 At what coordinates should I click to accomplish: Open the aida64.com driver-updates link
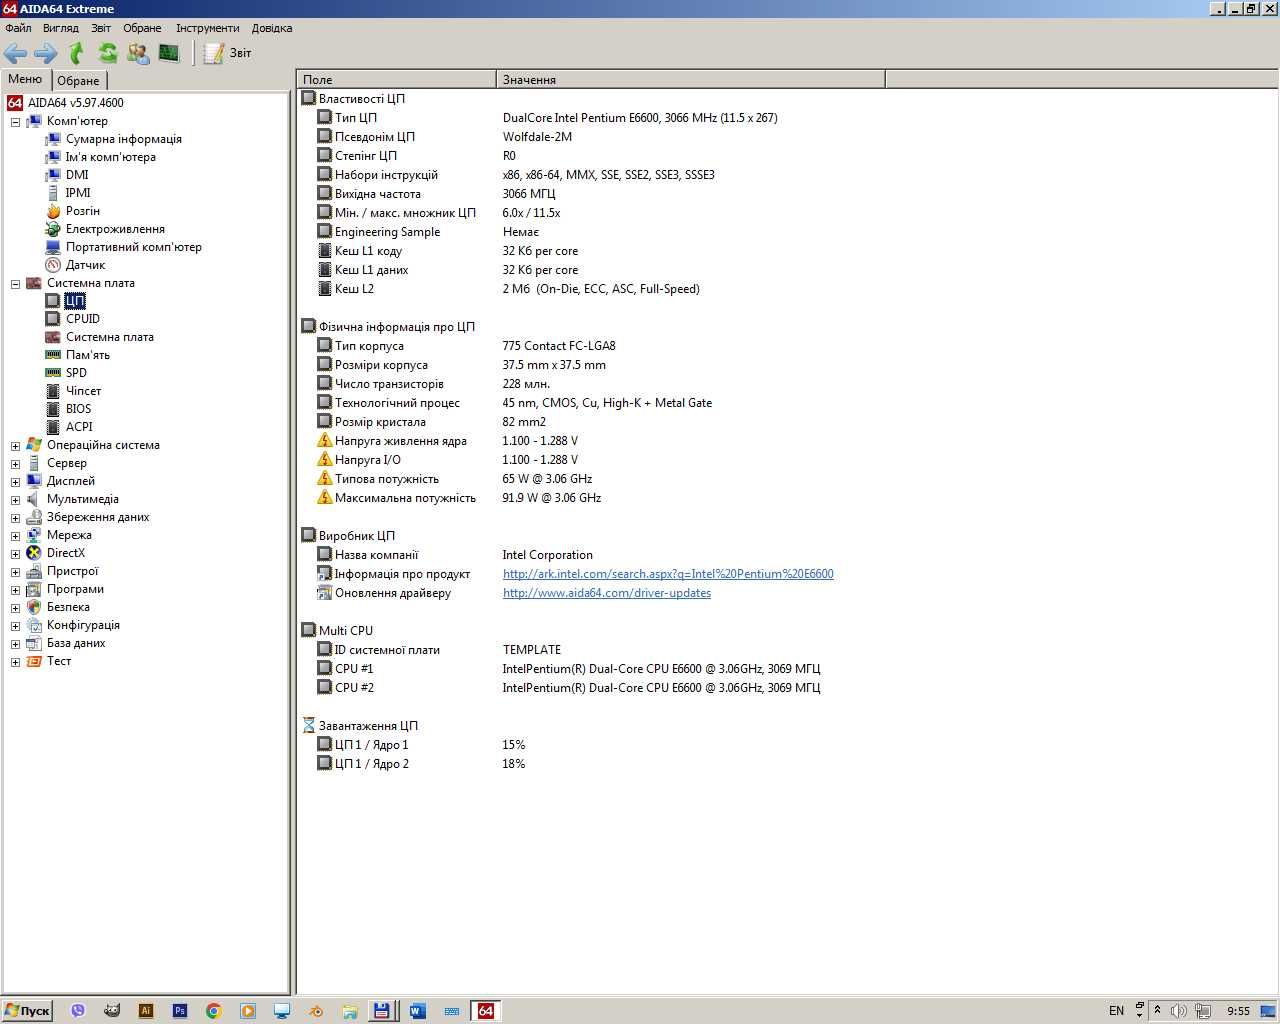coord(607,593)
